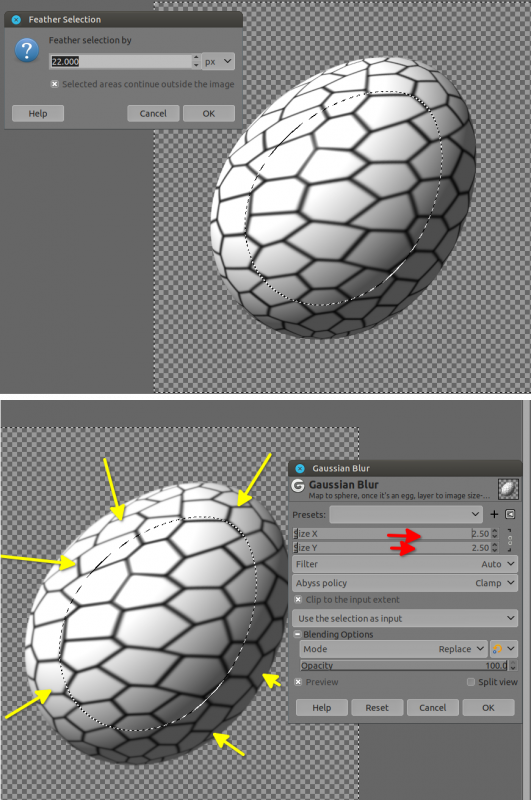Click OK in Feather Selection dialog
Image resolution: width=531 pixels, height=800 pixels.
click(209, 113)
